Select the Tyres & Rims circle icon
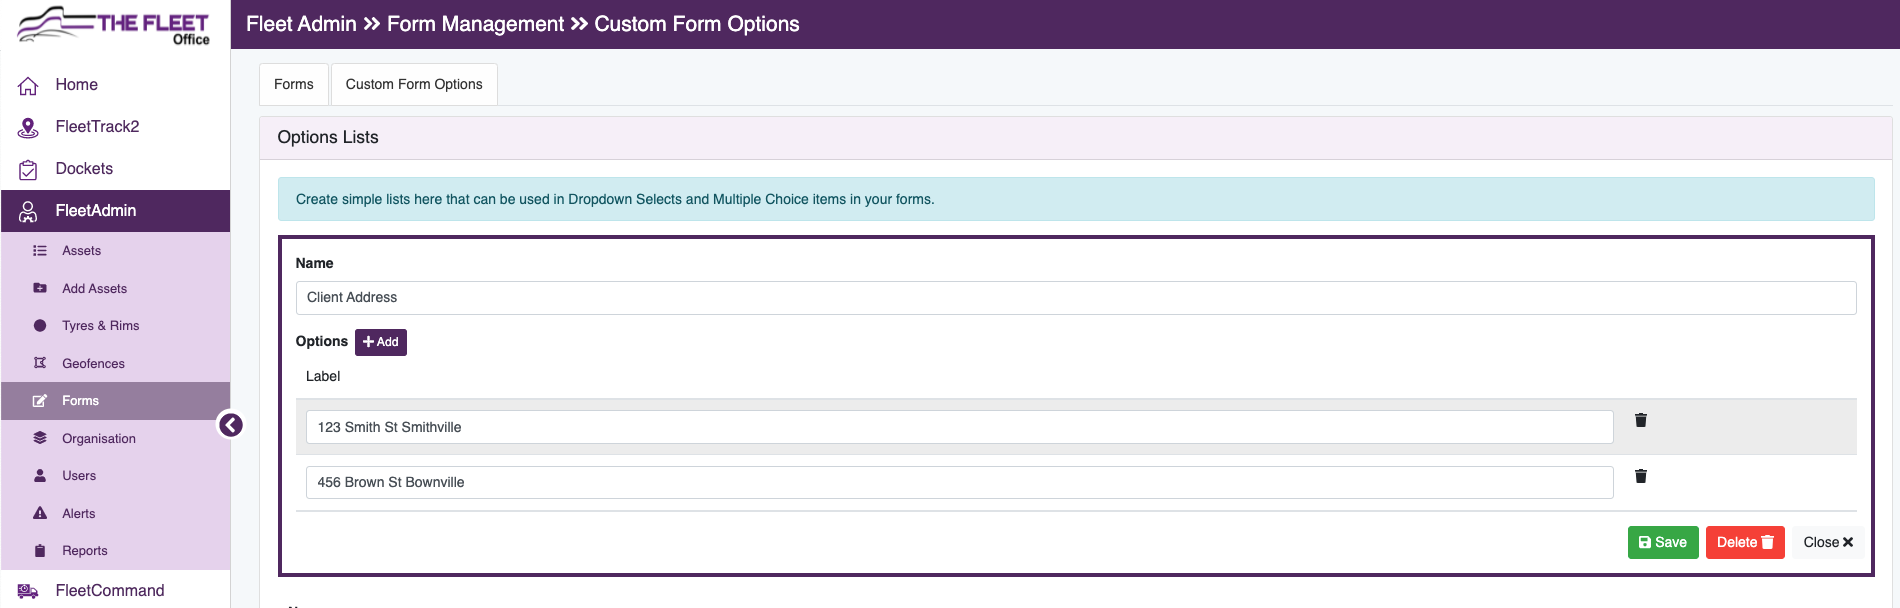The width and height of the screenshot is (1900, 608). pyautogui.click(x=40, y=325)
